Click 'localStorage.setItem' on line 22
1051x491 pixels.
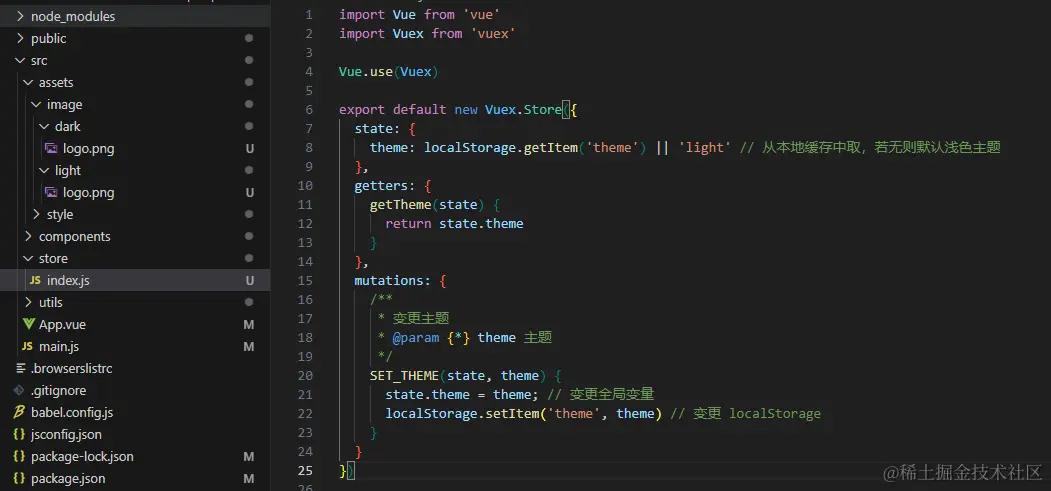click(x=462, y=414)
